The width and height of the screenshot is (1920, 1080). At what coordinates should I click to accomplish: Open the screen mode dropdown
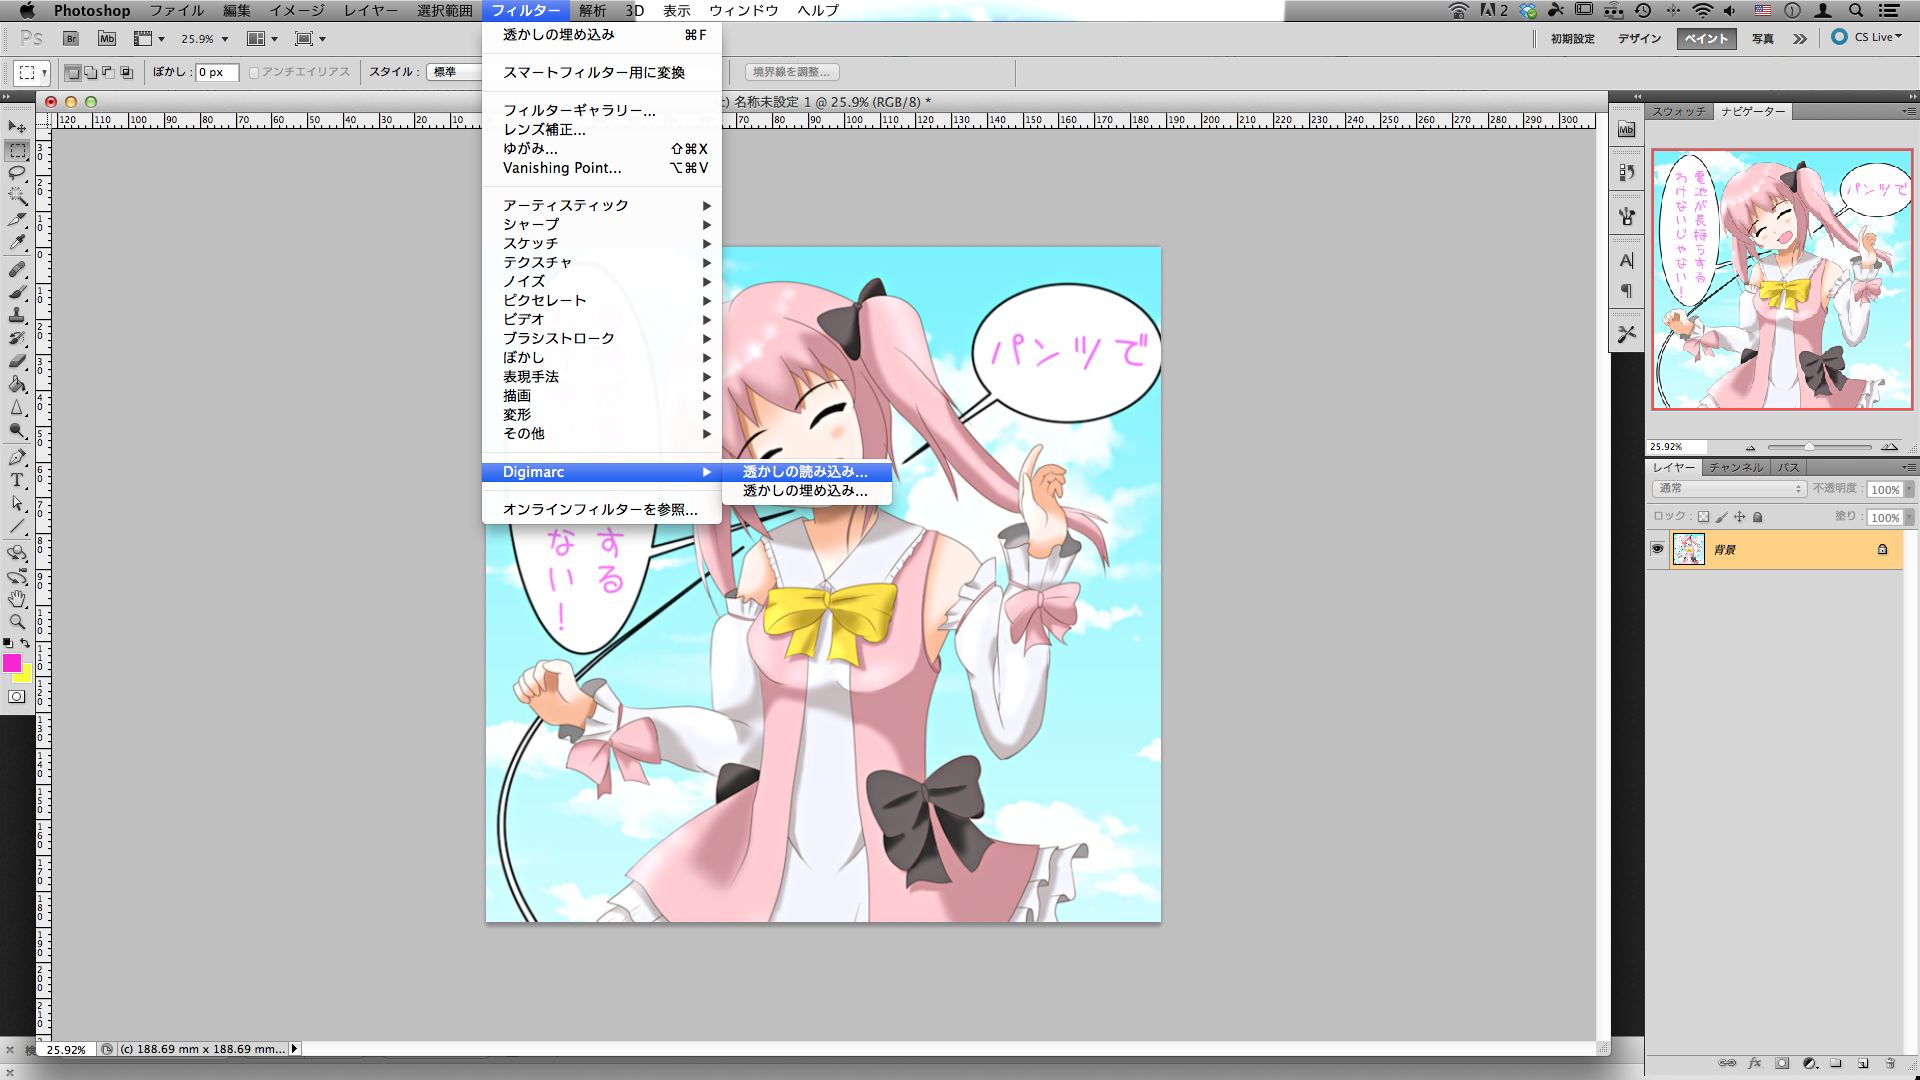click(311, 38)
